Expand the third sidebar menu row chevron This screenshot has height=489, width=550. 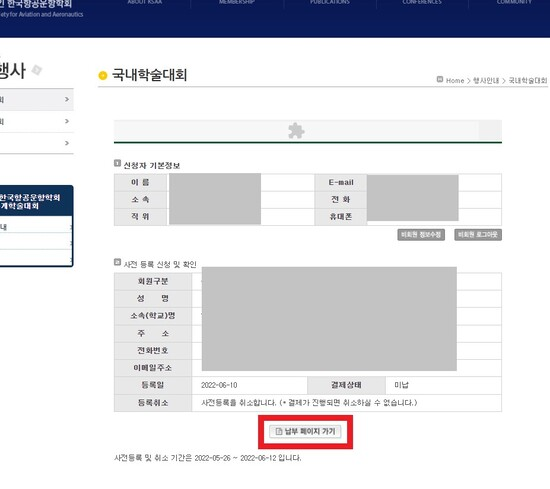click(67, 143)
